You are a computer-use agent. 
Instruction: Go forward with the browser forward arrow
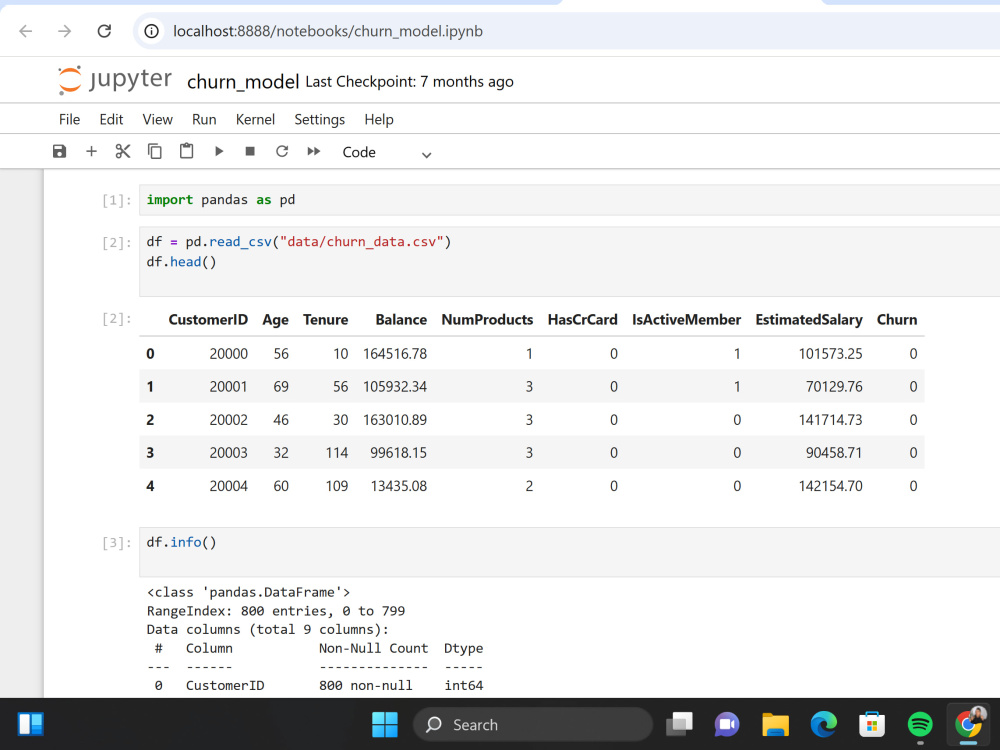click(64, 31)
